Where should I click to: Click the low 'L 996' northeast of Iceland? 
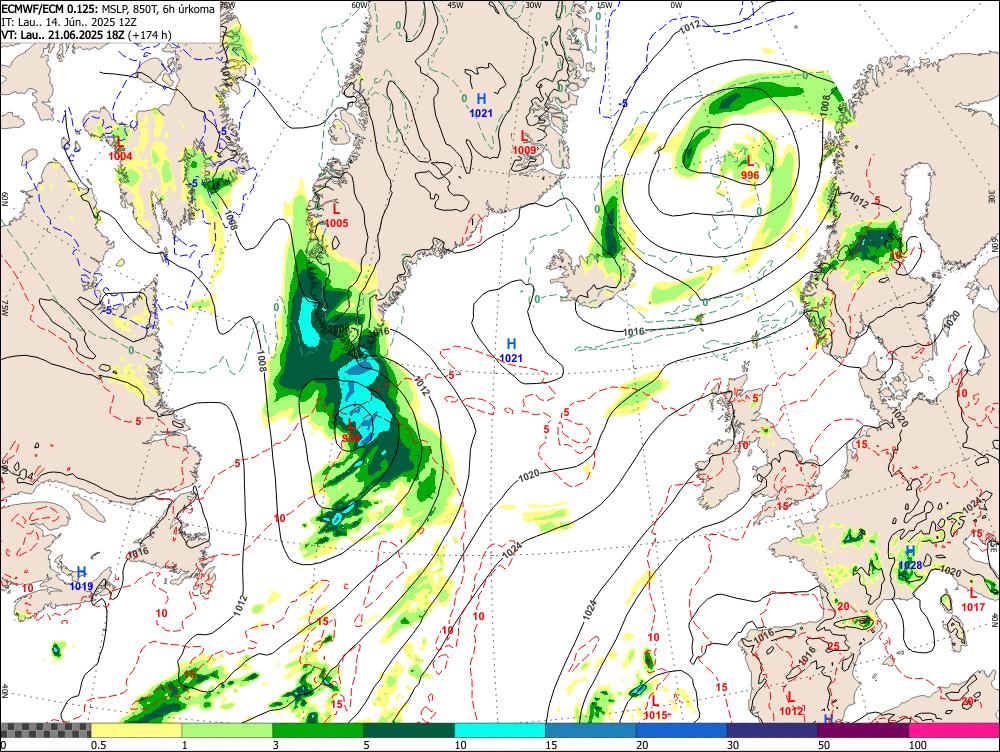click(750, 168)
